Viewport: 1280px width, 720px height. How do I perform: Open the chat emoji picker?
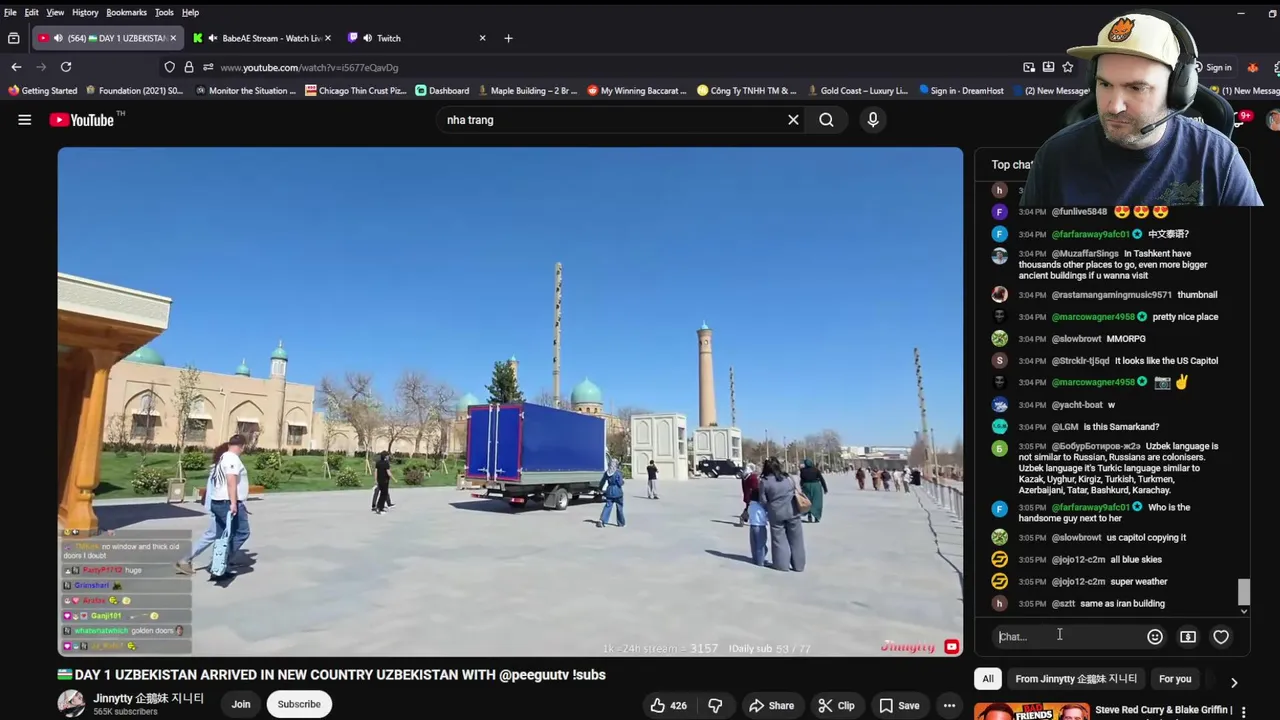[x=1155, y=637]
